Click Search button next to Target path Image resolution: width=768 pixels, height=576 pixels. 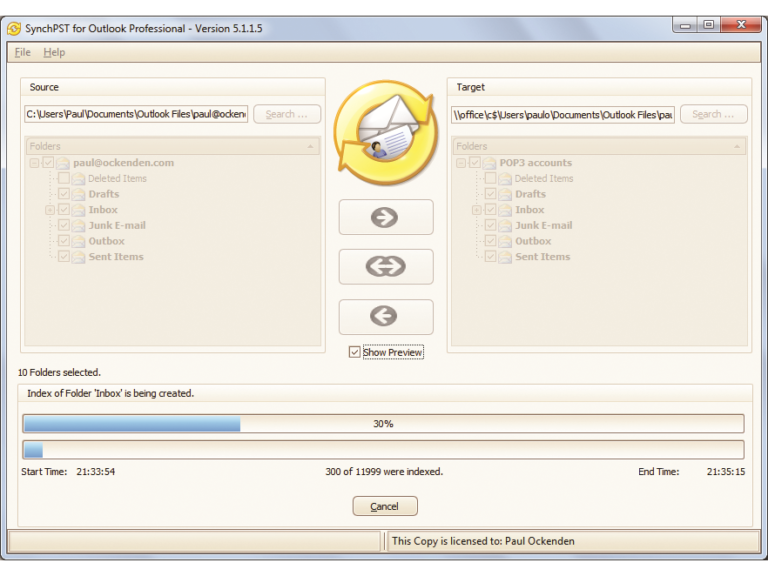(x=714, y=114)
